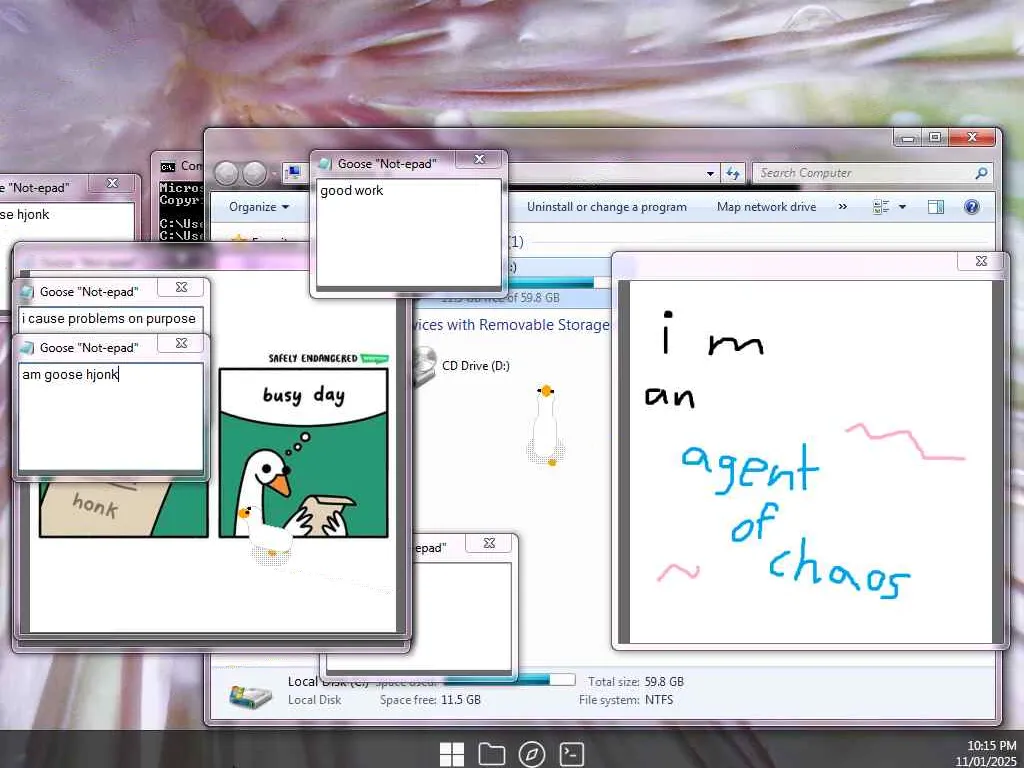Click the search magnifier icon
Viewport: 1024px width, 768px height.
[981, 173]
